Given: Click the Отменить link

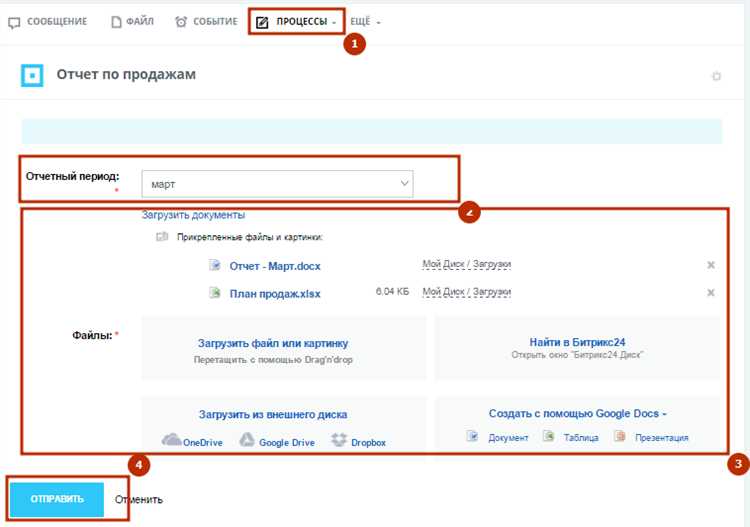Looking at the screenshot, I should point(139,499).
